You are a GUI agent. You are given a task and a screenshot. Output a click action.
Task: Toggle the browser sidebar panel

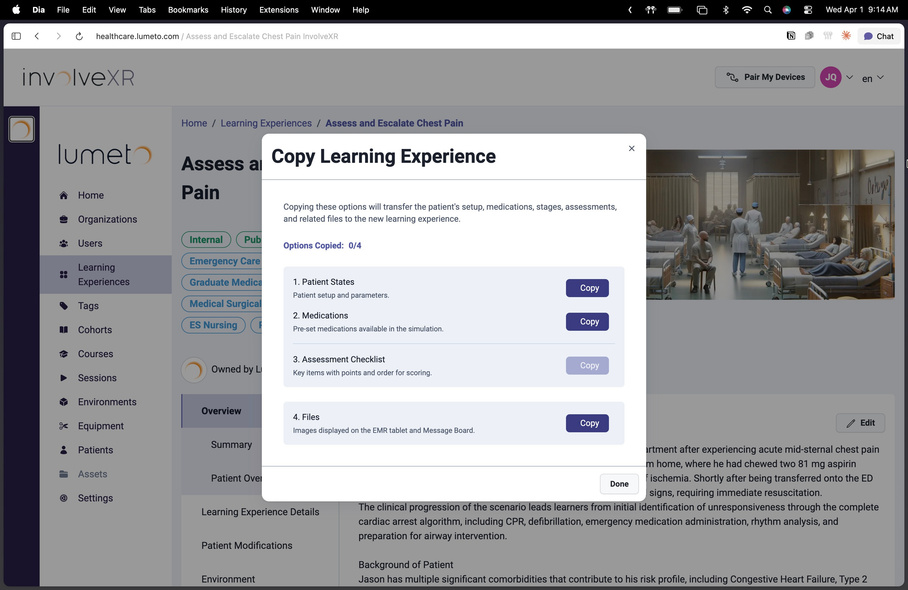[16, 36]
